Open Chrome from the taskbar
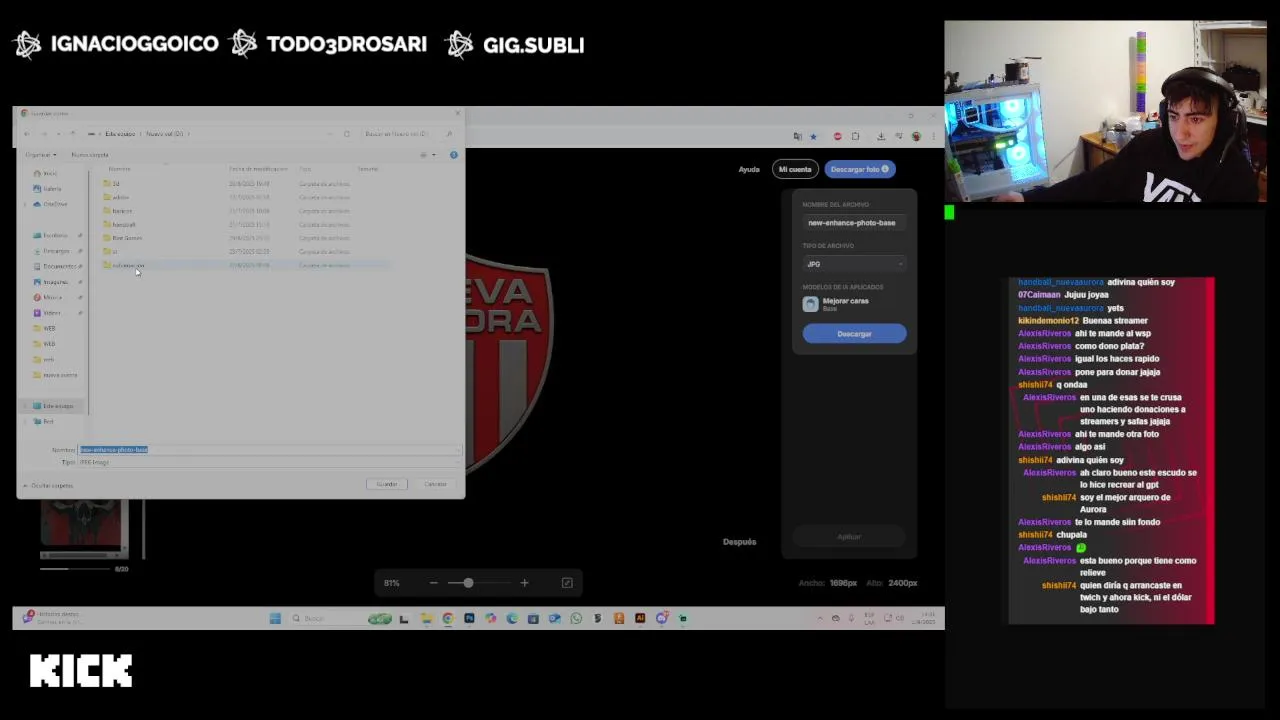This screenshot has width=1280, height=720. click(x=448, y=618)
